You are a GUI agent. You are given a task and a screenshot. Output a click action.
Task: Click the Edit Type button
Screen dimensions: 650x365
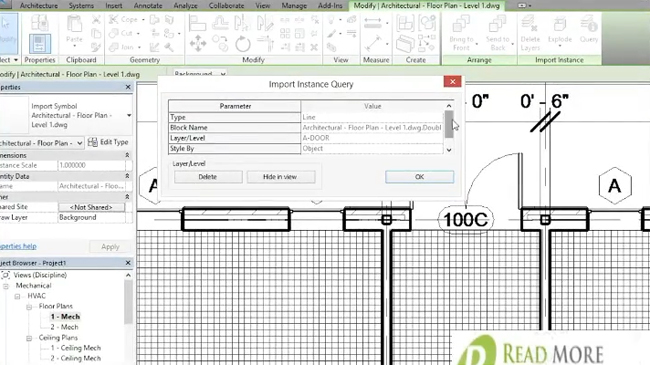(x=108, y=142)
